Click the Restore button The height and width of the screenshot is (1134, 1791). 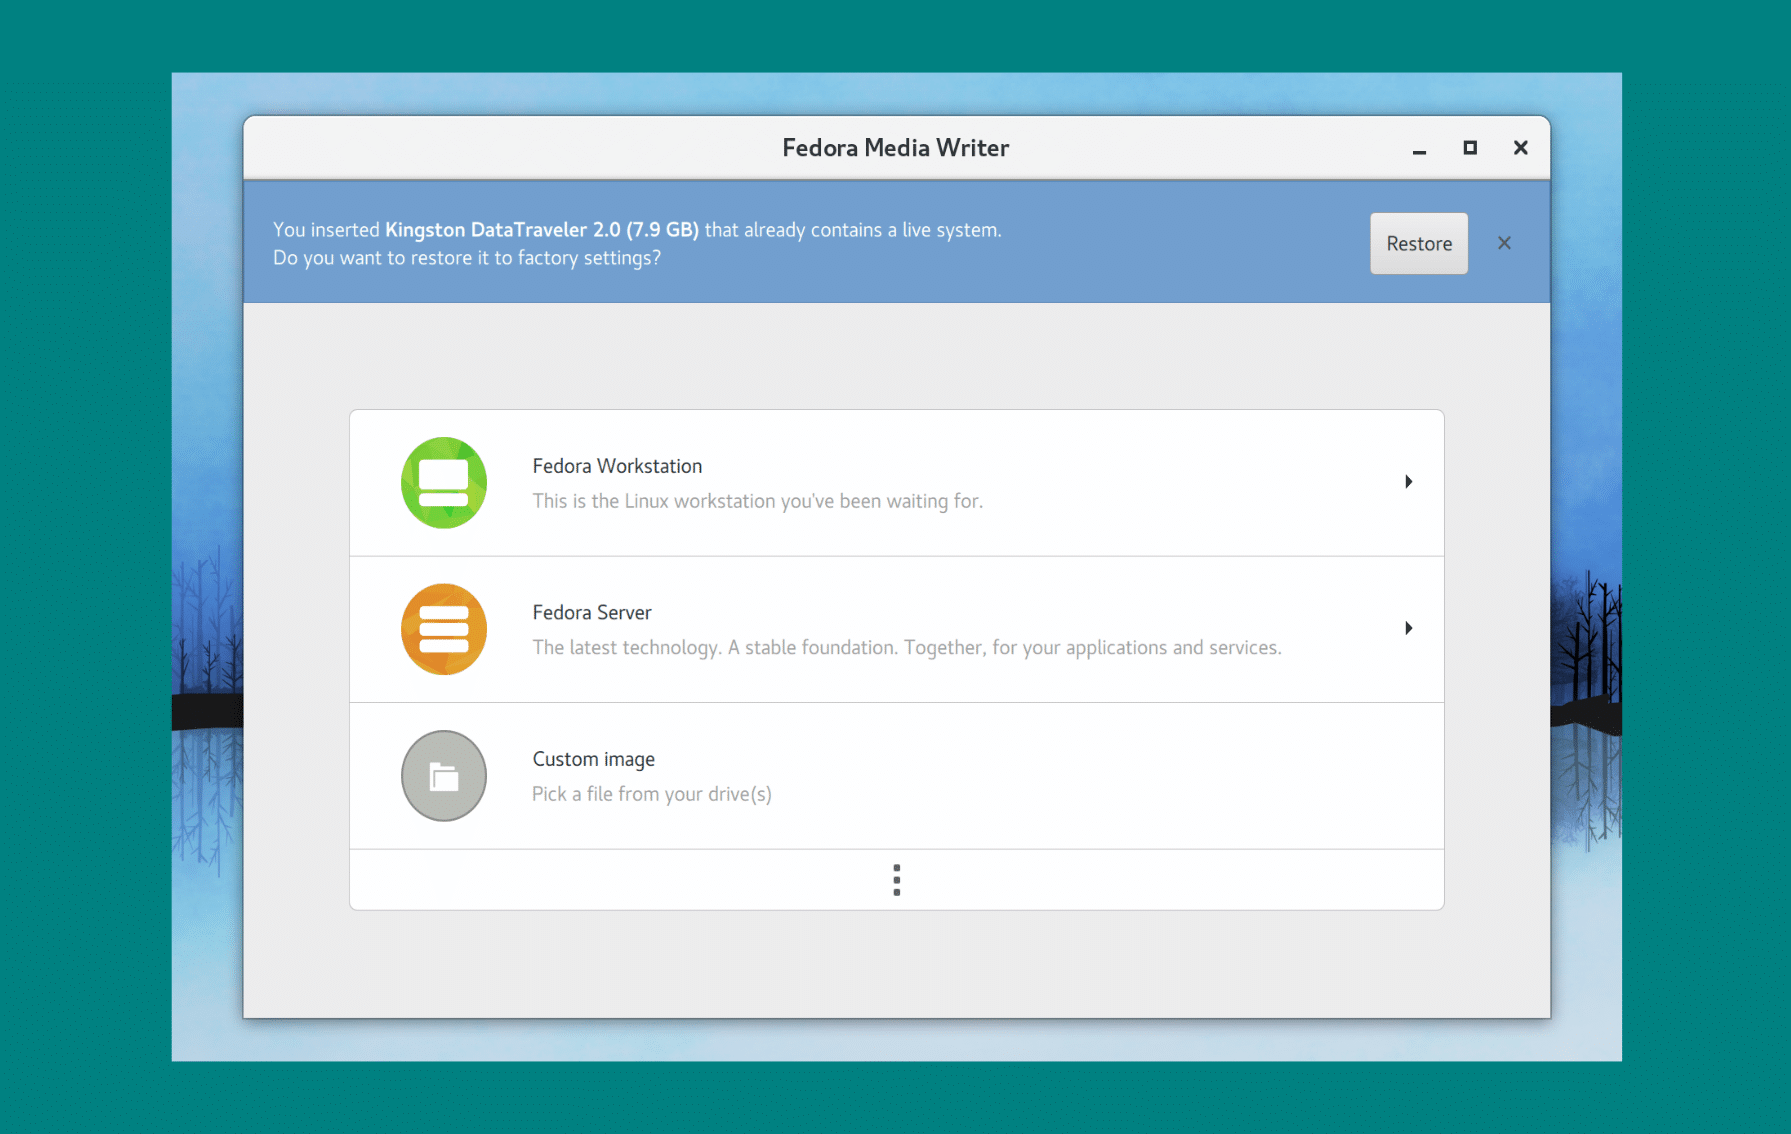tap(1419, 243)
